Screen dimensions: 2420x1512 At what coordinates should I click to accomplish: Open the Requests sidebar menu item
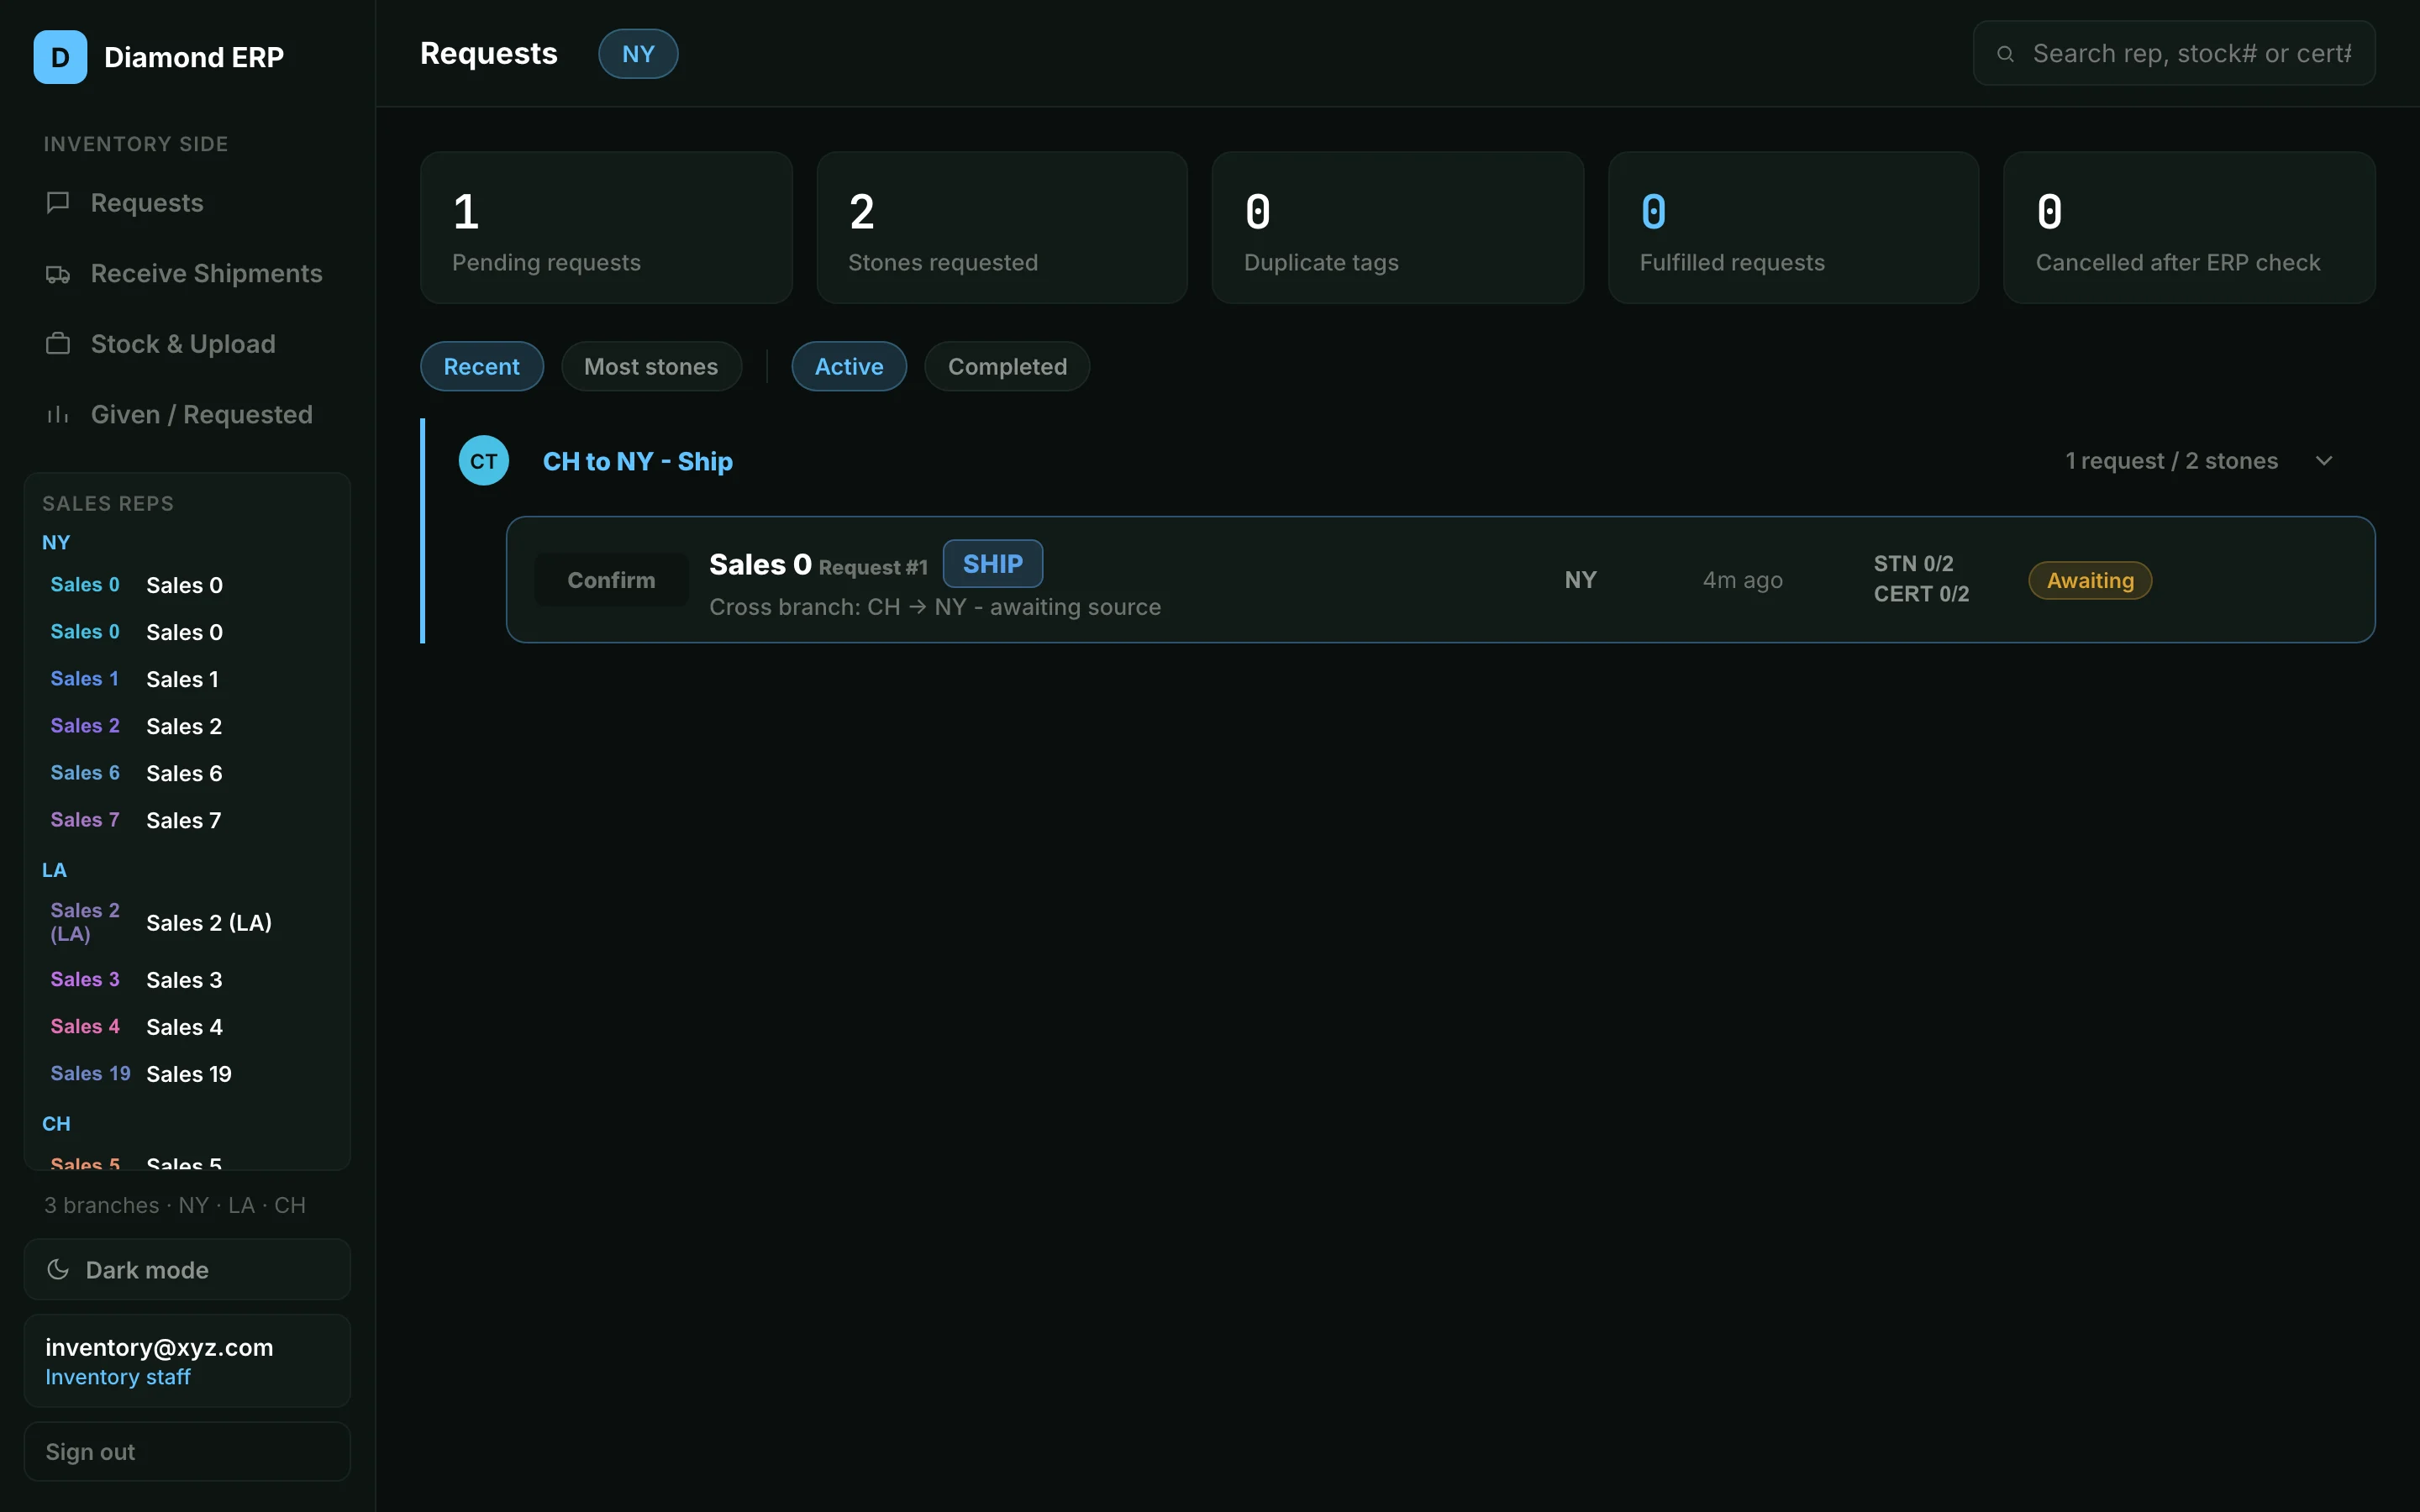[x=187, y=203]
